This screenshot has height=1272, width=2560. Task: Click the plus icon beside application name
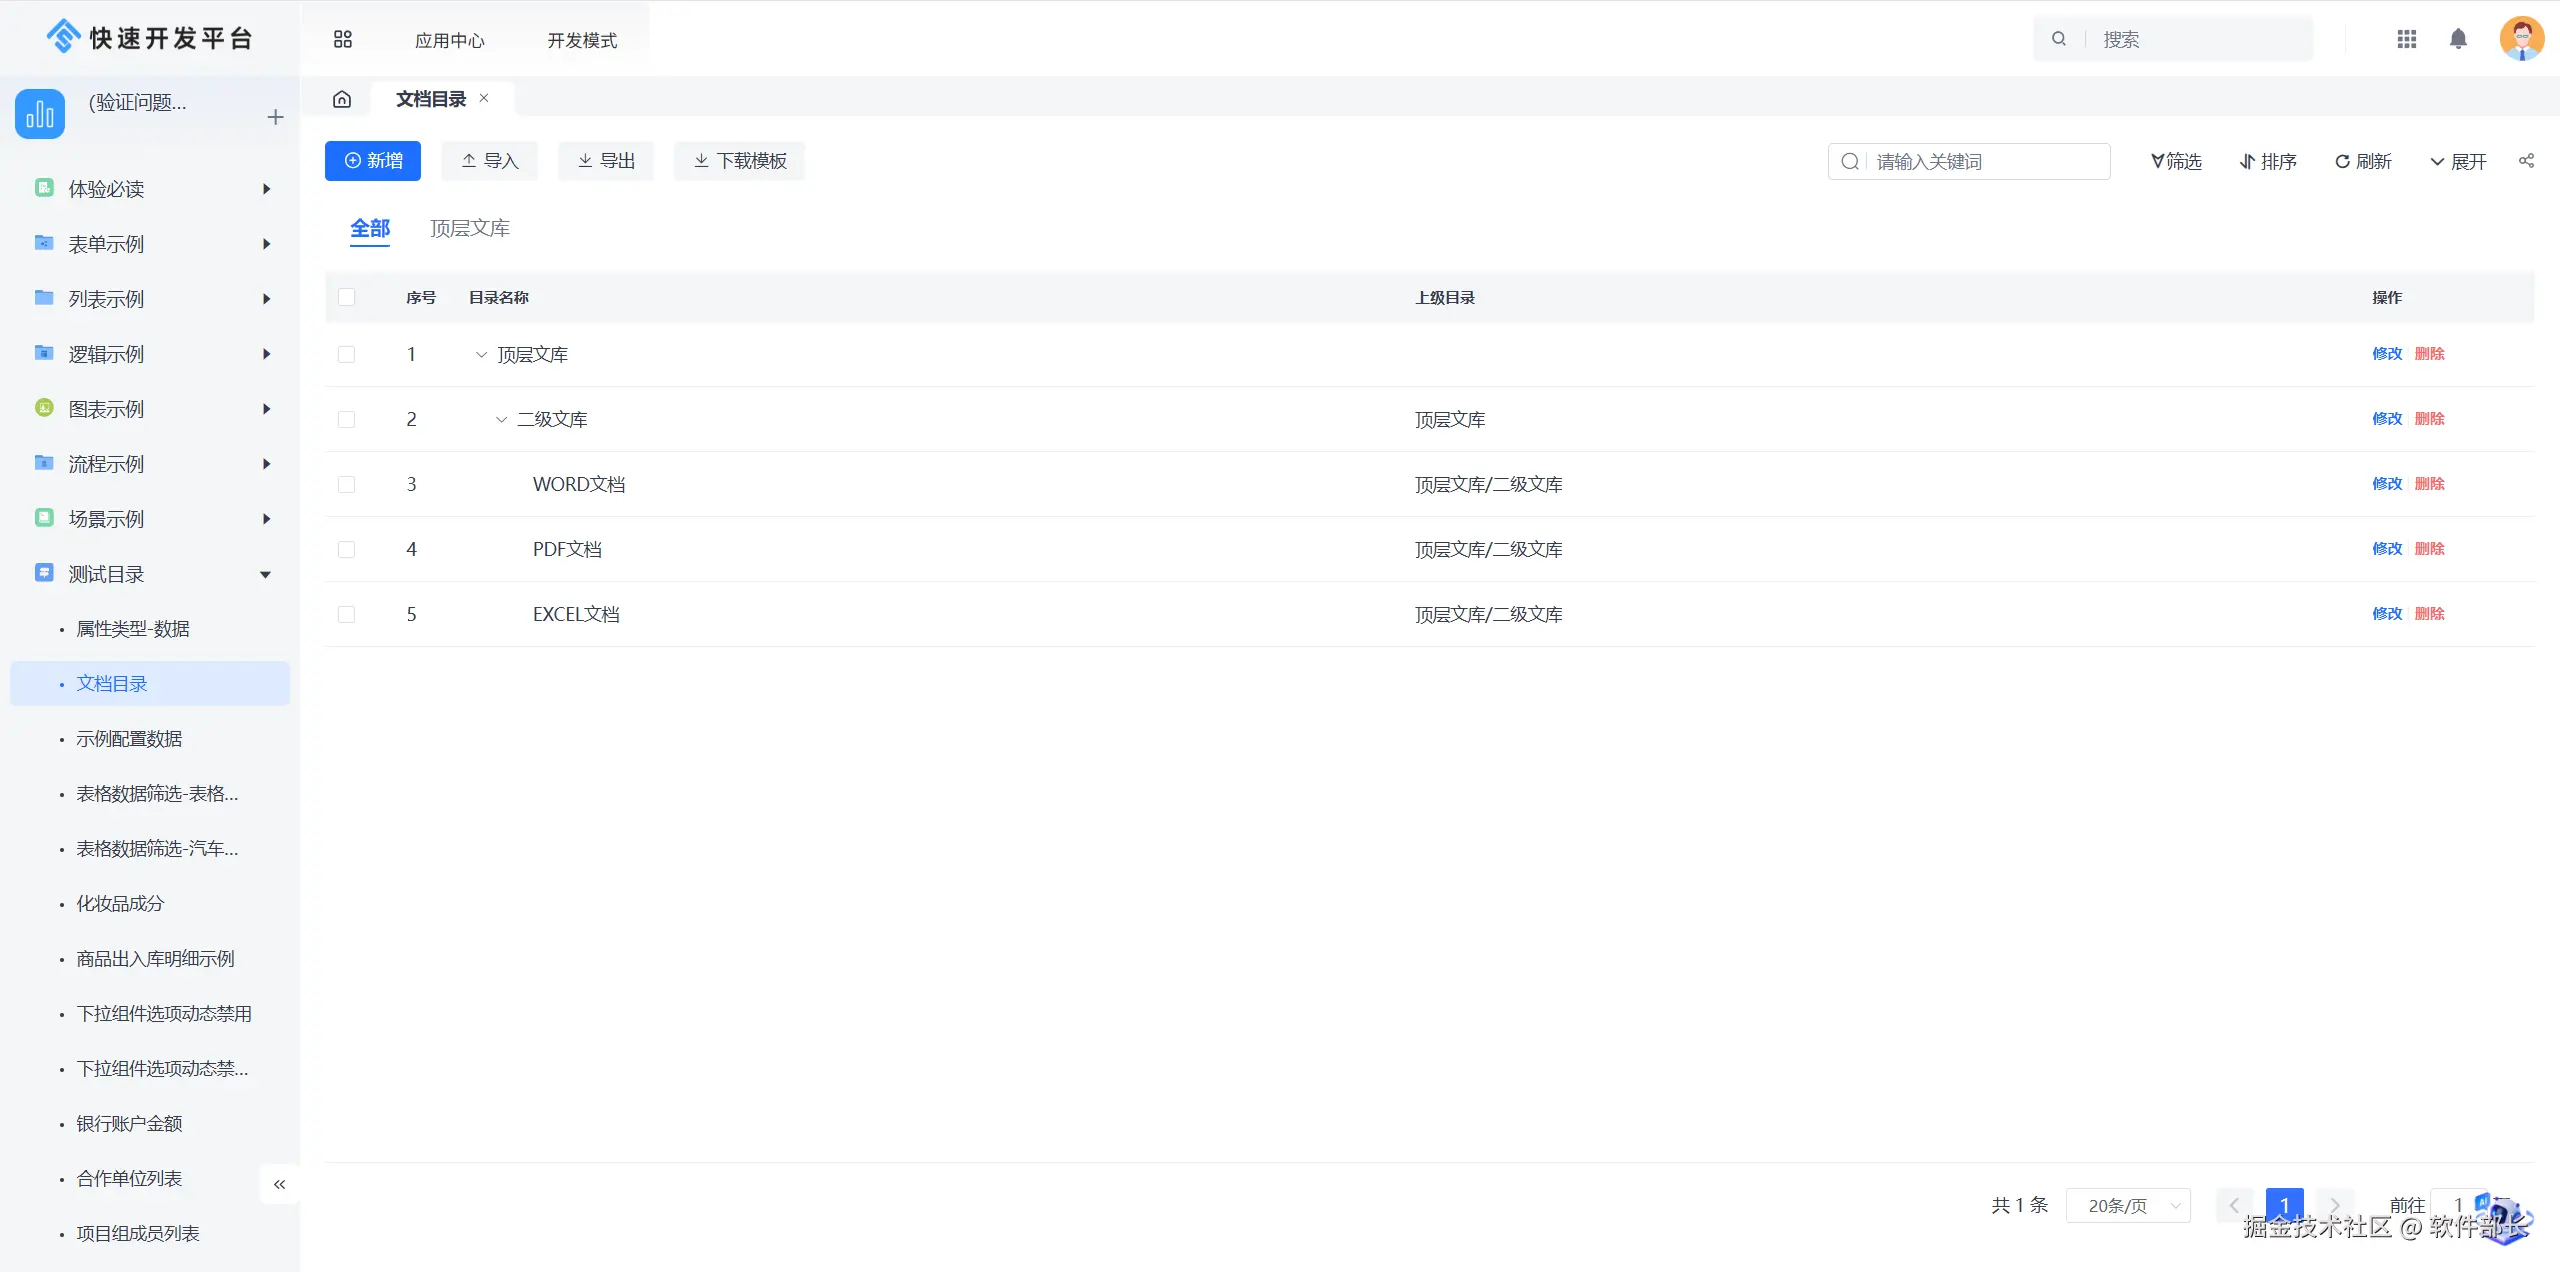(x=276, y=117)
